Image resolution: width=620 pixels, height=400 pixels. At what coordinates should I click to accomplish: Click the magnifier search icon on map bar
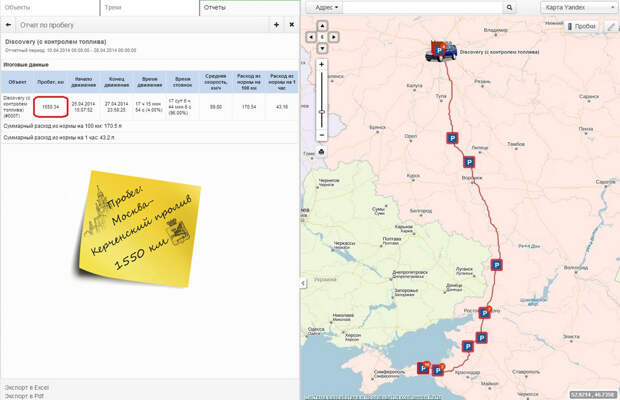pos(509,8)
